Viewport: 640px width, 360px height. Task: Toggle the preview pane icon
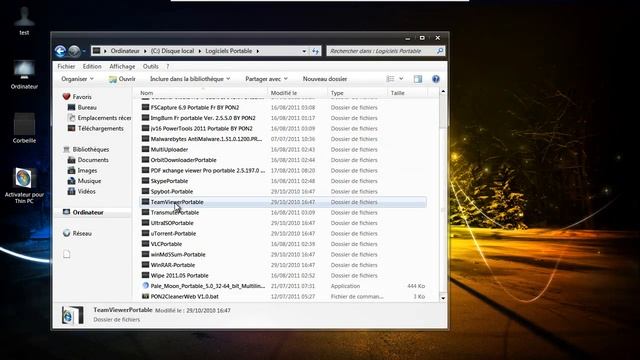pos(418,79)
